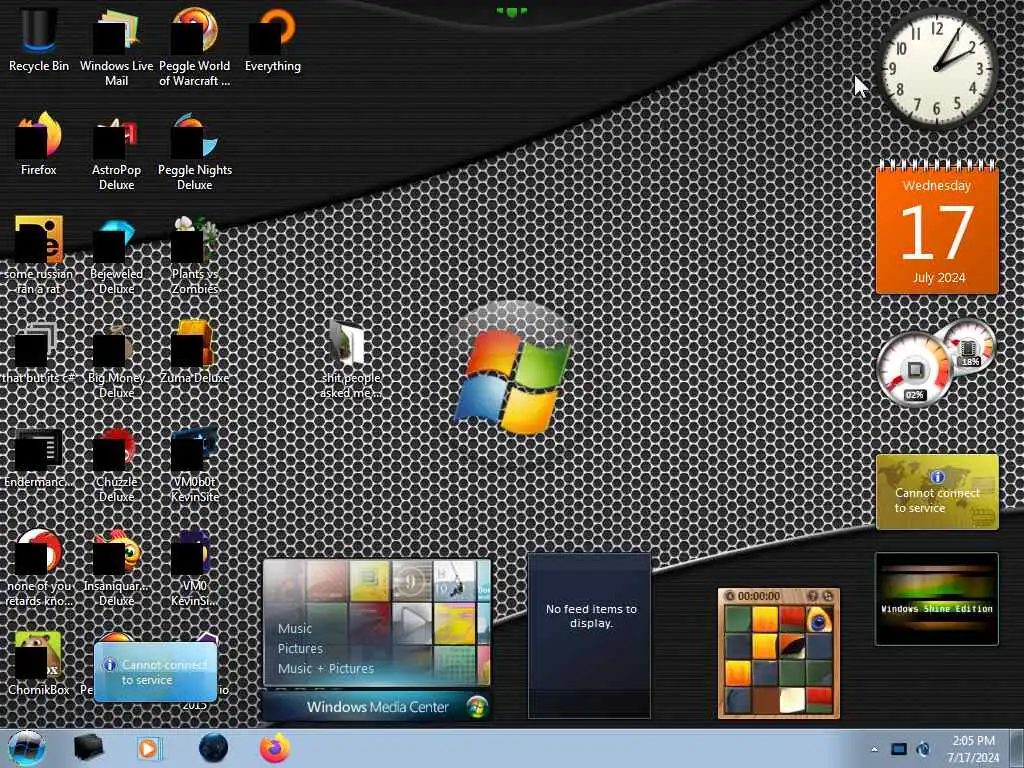
Task: Open the Firefox desktop shortcut
Action: pyautogui.click(x=39, y=144)
